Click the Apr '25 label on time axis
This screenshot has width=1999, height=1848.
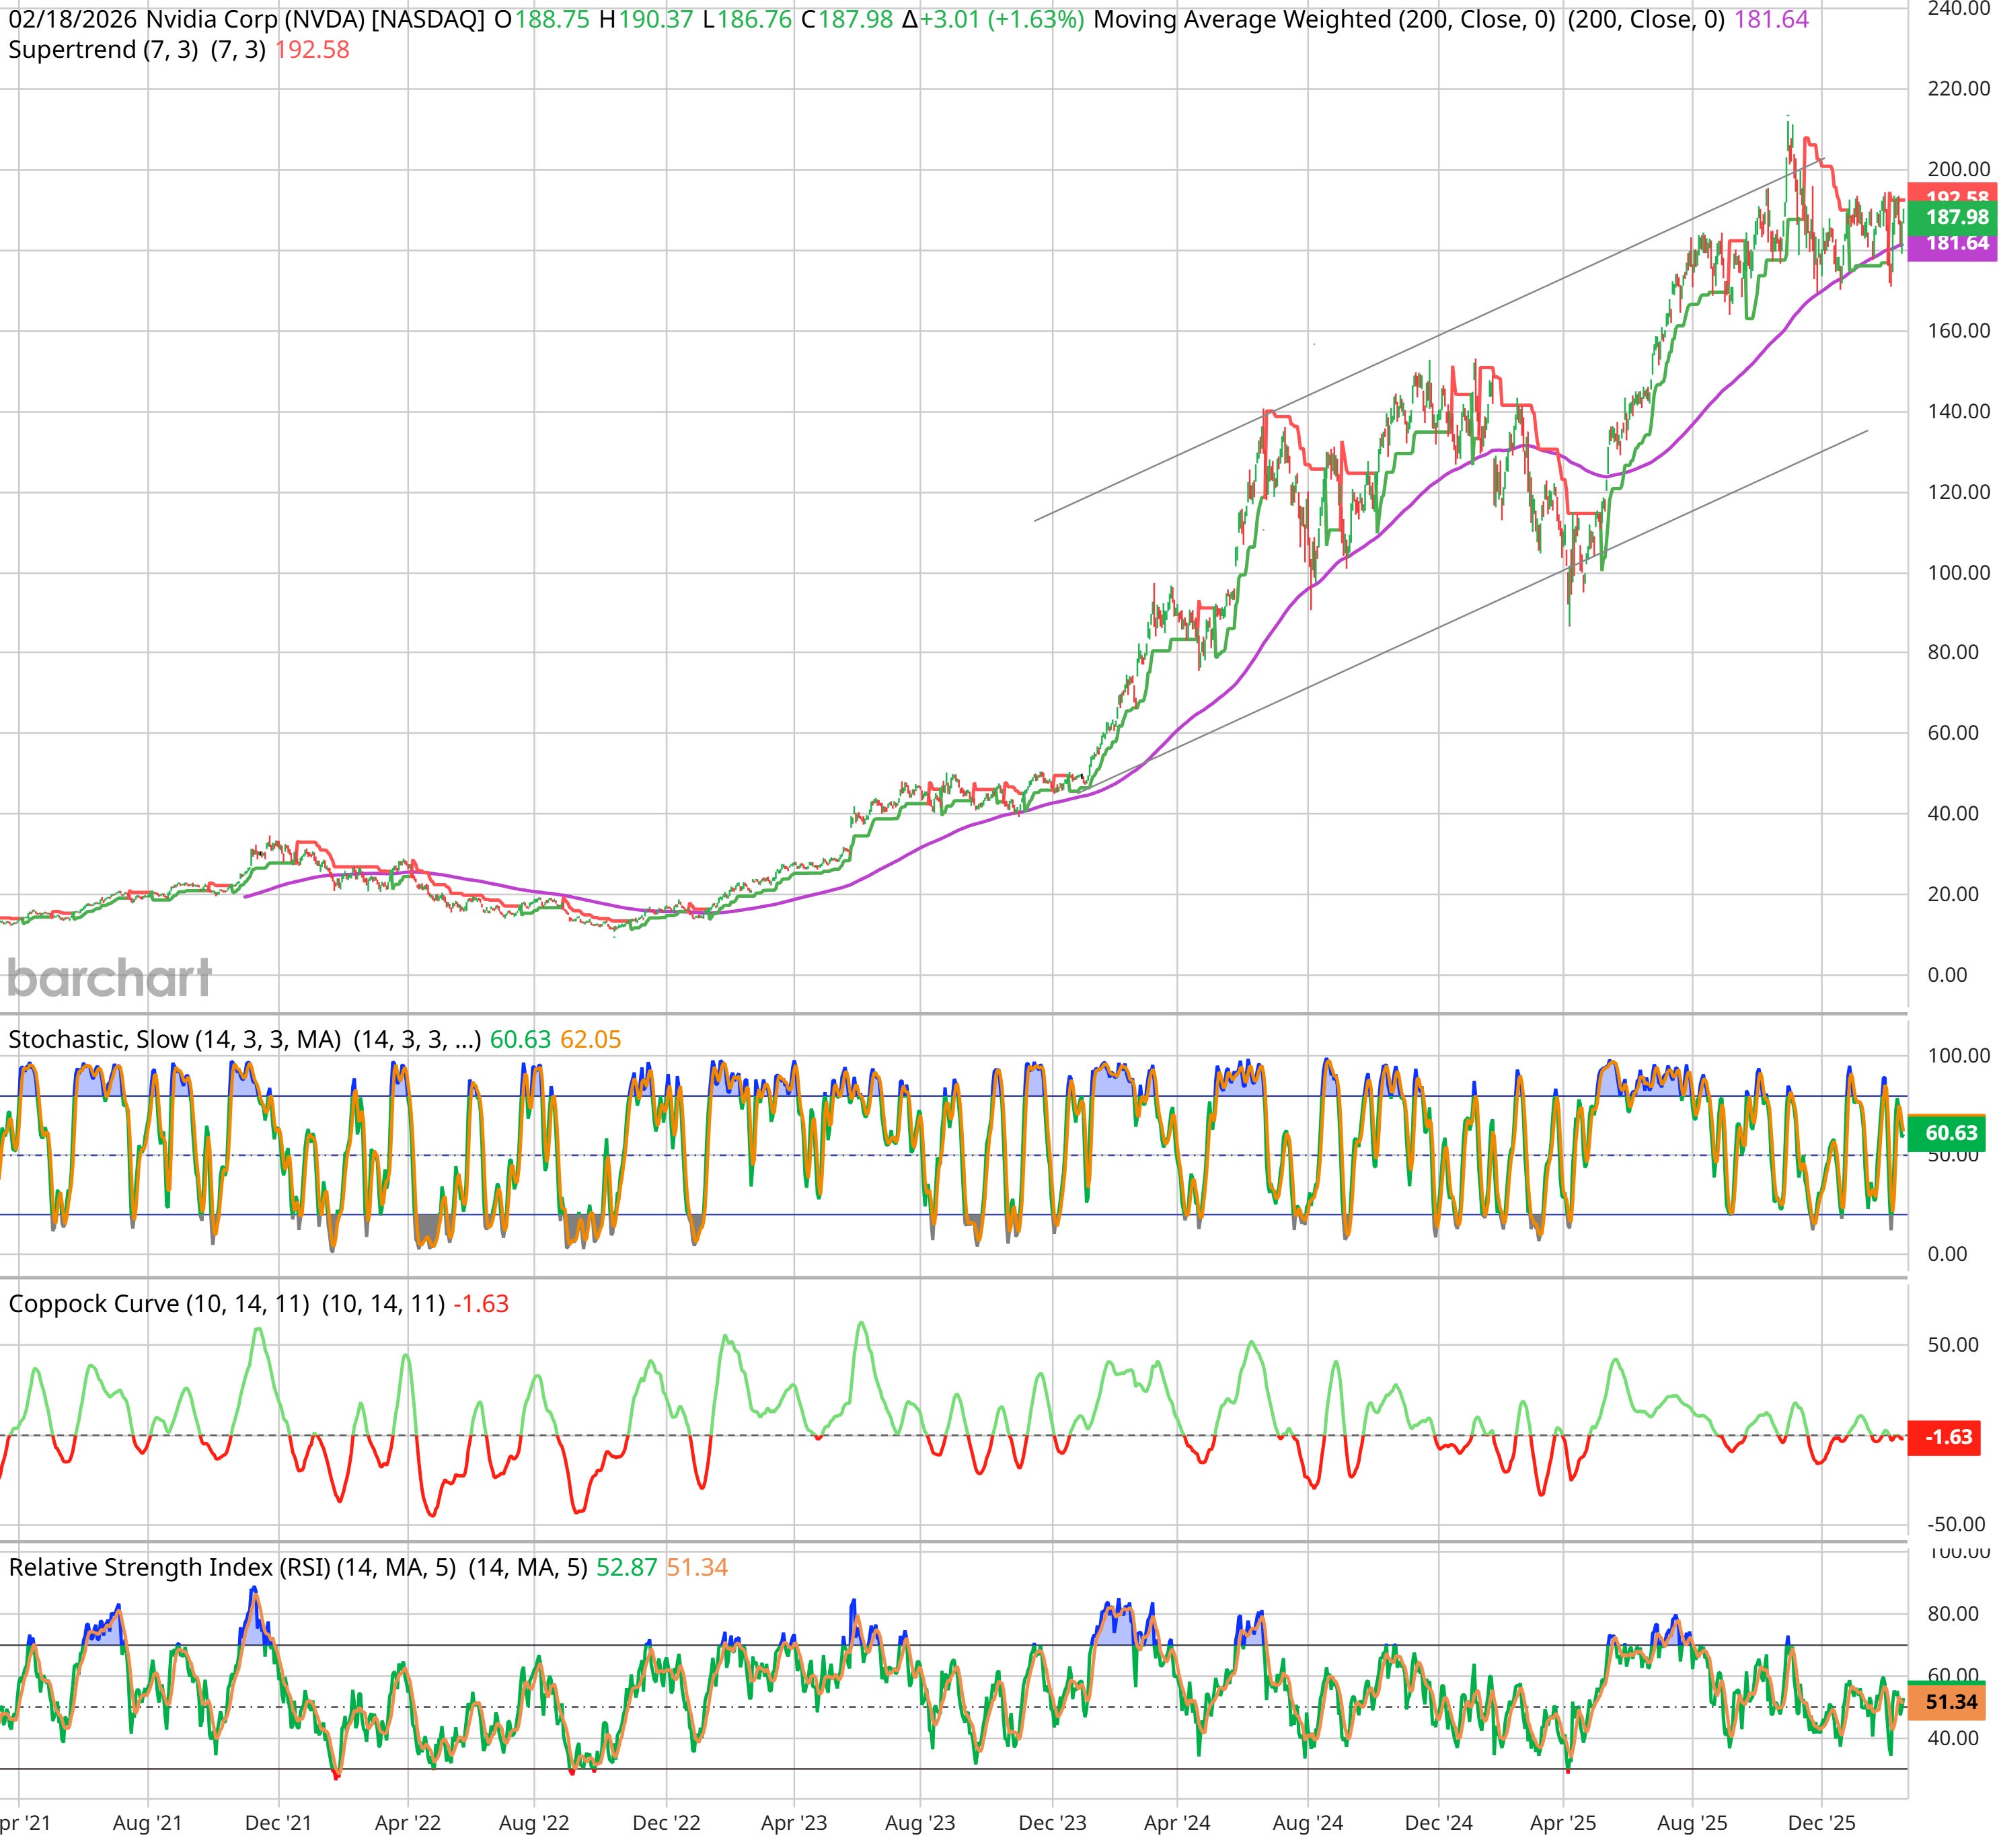(1564, 1823)
